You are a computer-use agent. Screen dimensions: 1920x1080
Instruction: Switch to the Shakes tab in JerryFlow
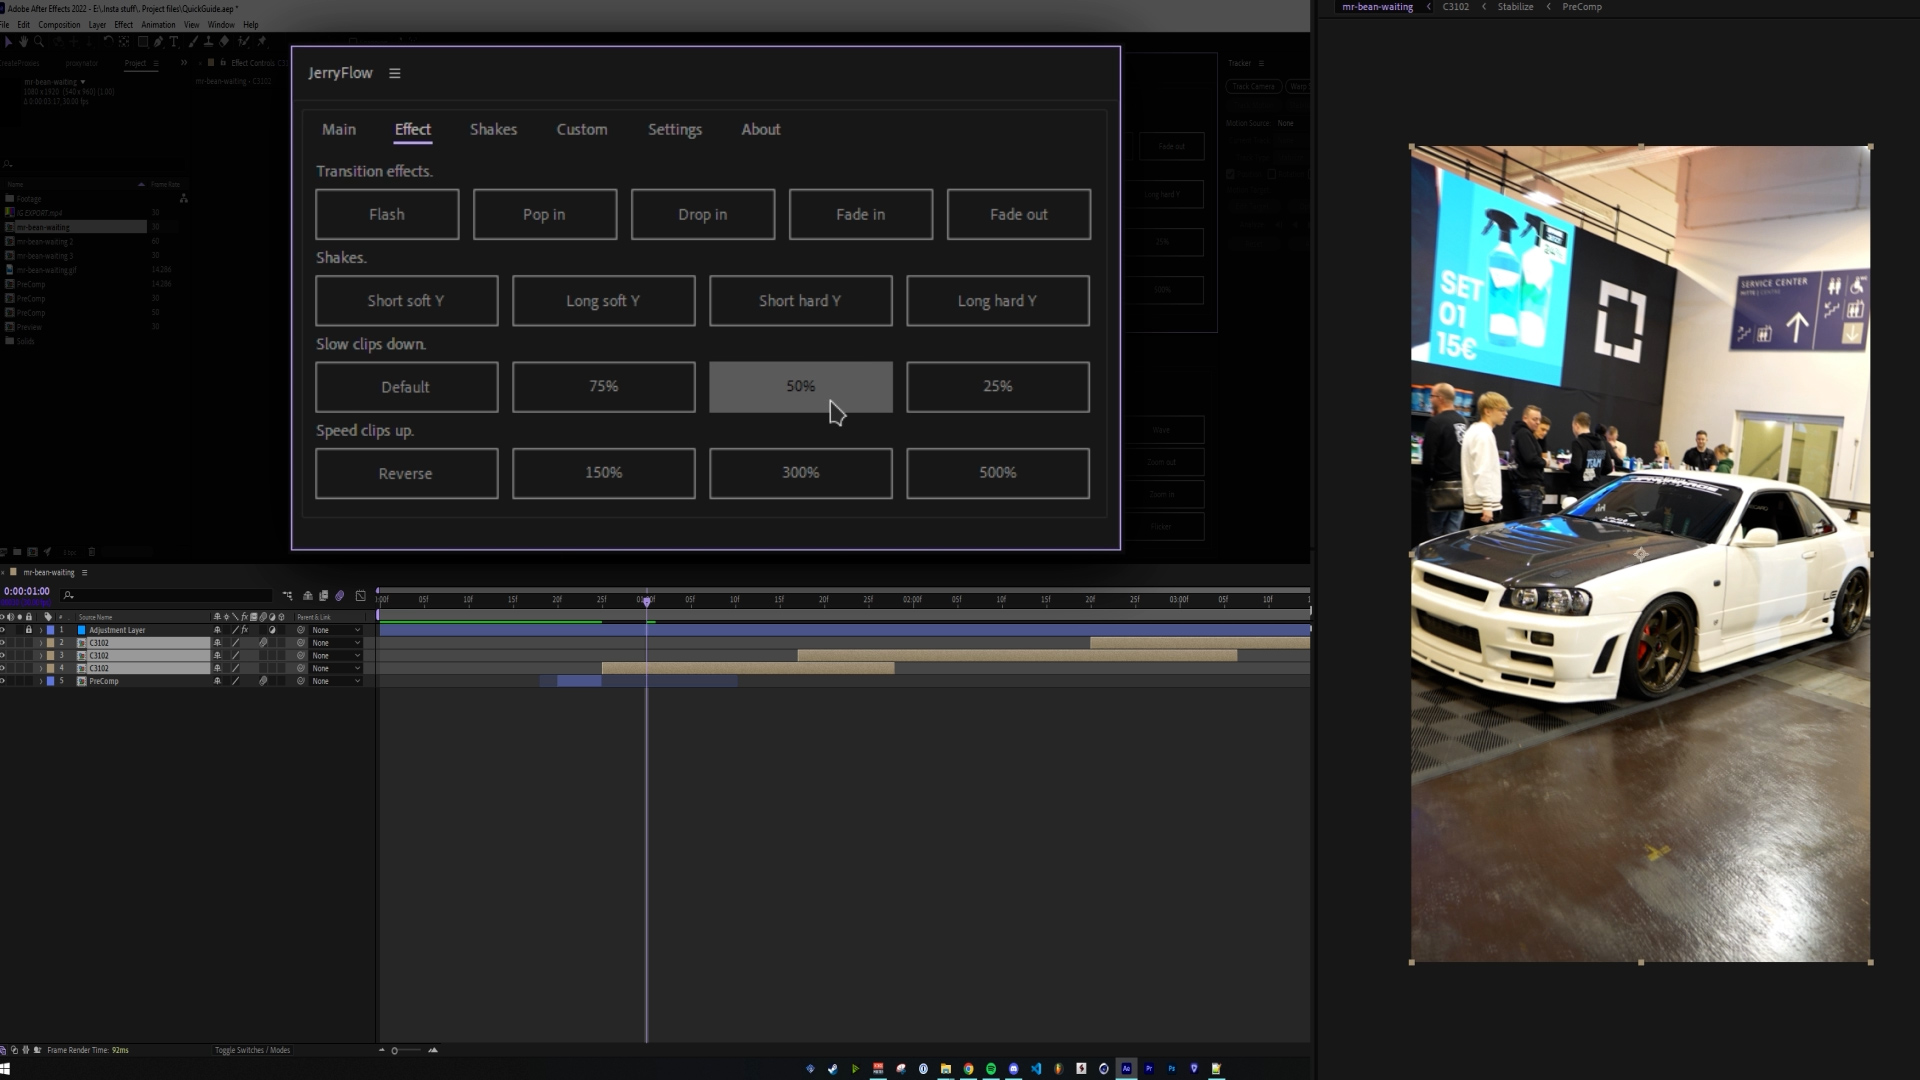493,130
